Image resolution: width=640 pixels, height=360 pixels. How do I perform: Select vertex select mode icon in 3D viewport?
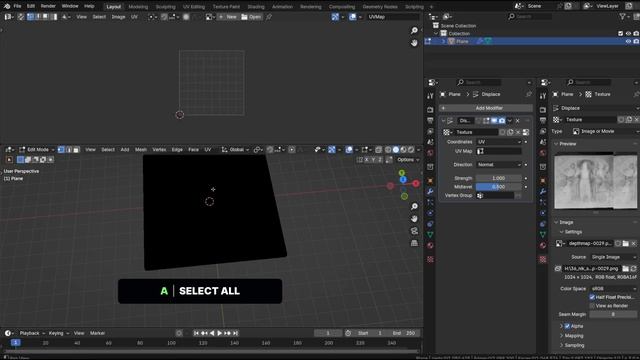(61, 149)
